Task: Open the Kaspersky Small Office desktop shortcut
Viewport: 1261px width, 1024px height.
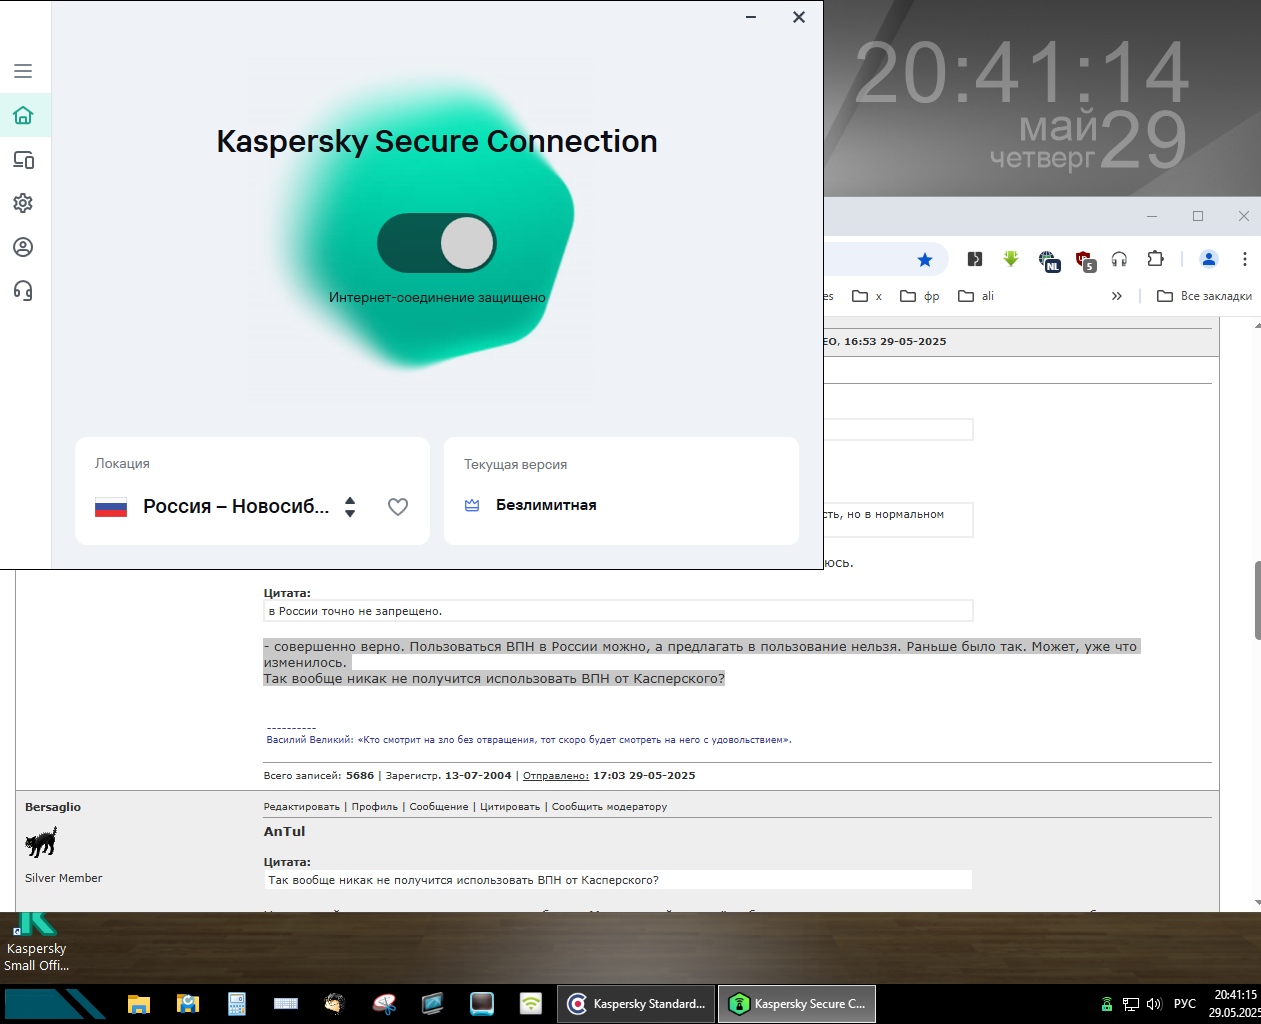Action: click(37, 941)
